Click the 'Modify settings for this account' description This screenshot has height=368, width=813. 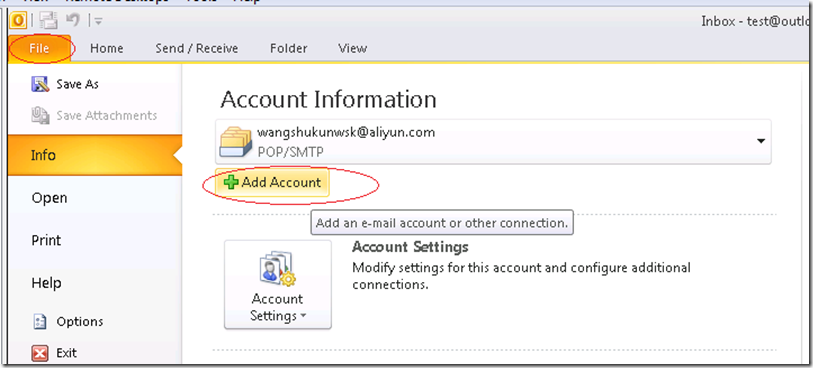click(521, 276)
